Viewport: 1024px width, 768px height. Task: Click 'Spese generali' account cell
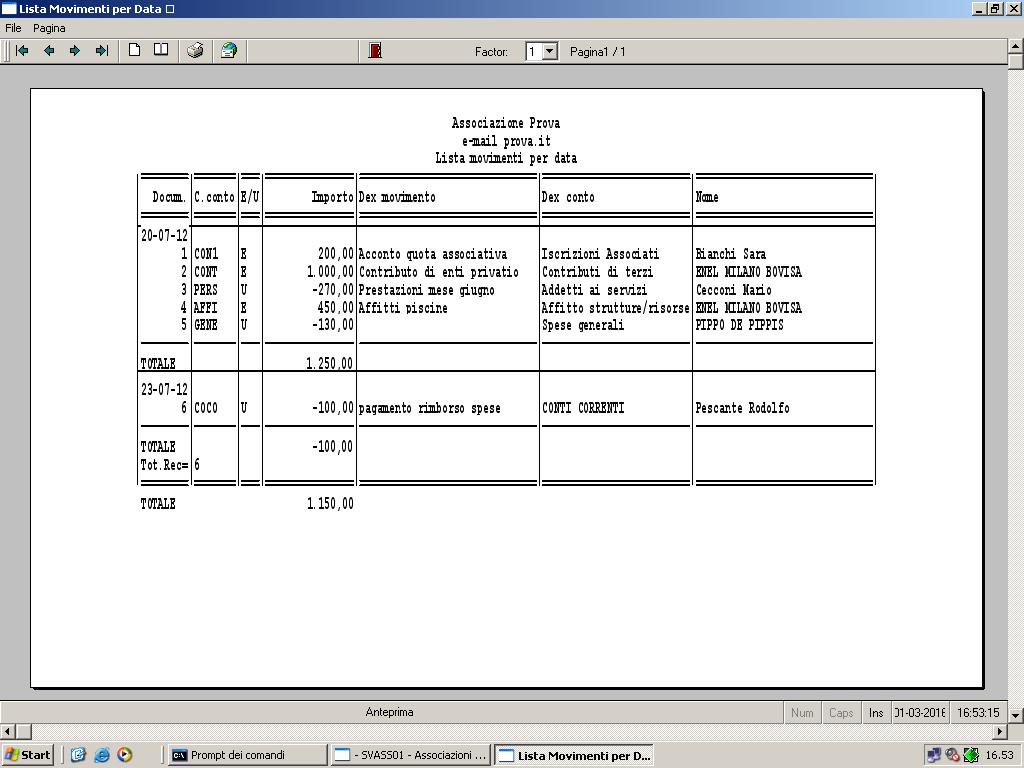(583, 325)
